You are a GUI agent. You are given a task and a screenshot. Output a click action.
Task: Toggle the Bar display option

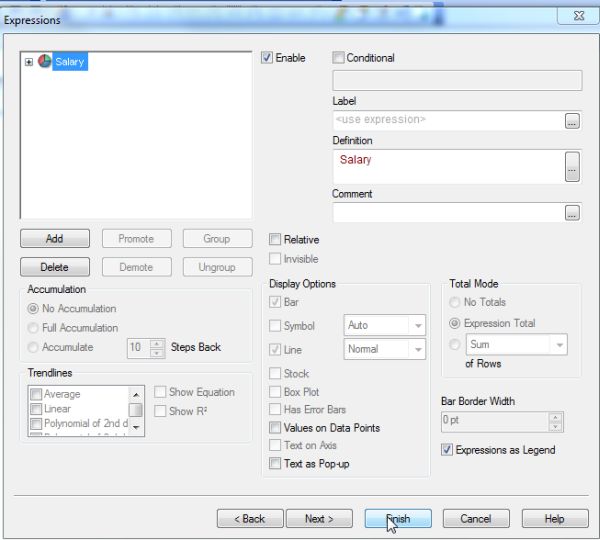tap(275, 302)
